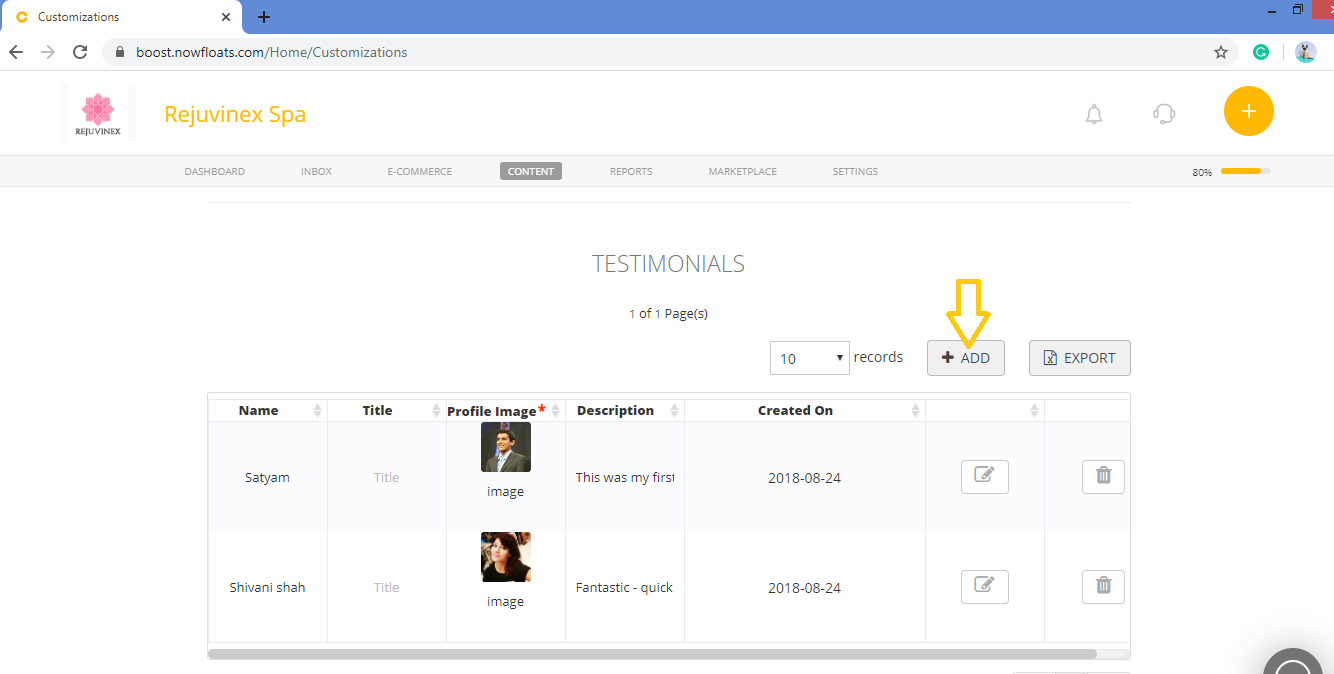The height and width of the screenshot is (674, 1334).
Task: Delete the Shivani shah testimonial
Action: 1103,587
